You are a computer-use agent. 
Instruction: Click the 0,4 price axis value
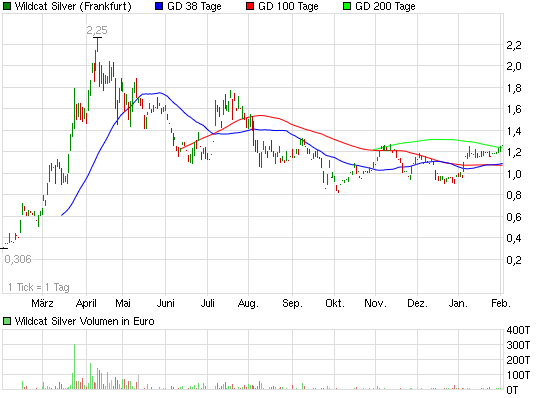tap(514, 238)
